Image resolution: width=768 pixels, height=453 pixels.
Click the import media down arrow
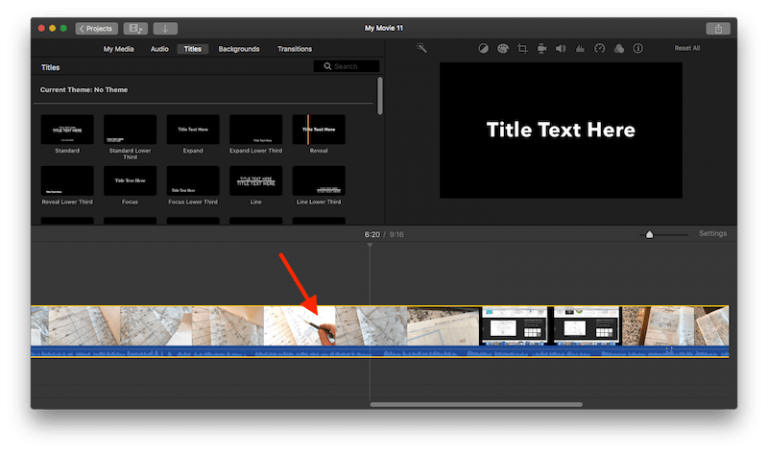[165, 28]
